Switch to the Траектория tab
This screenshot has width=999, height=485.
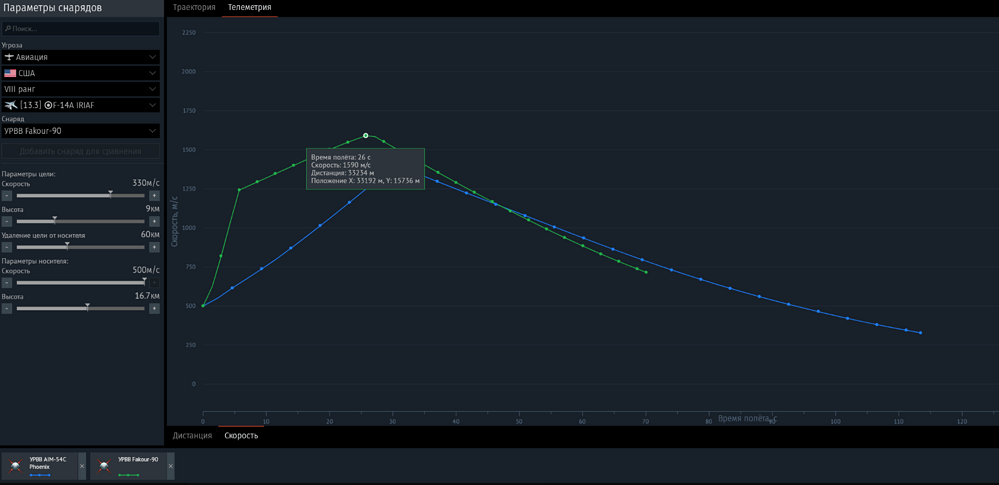tap(194, 8)
